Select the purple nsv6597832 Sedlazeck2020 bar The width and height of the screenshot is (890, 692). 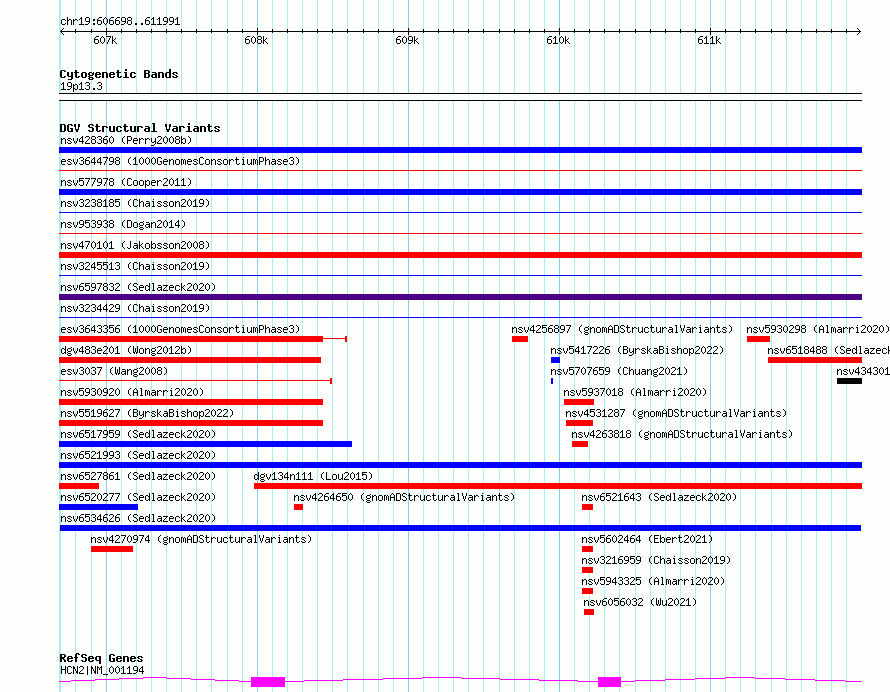pos(460,297)
